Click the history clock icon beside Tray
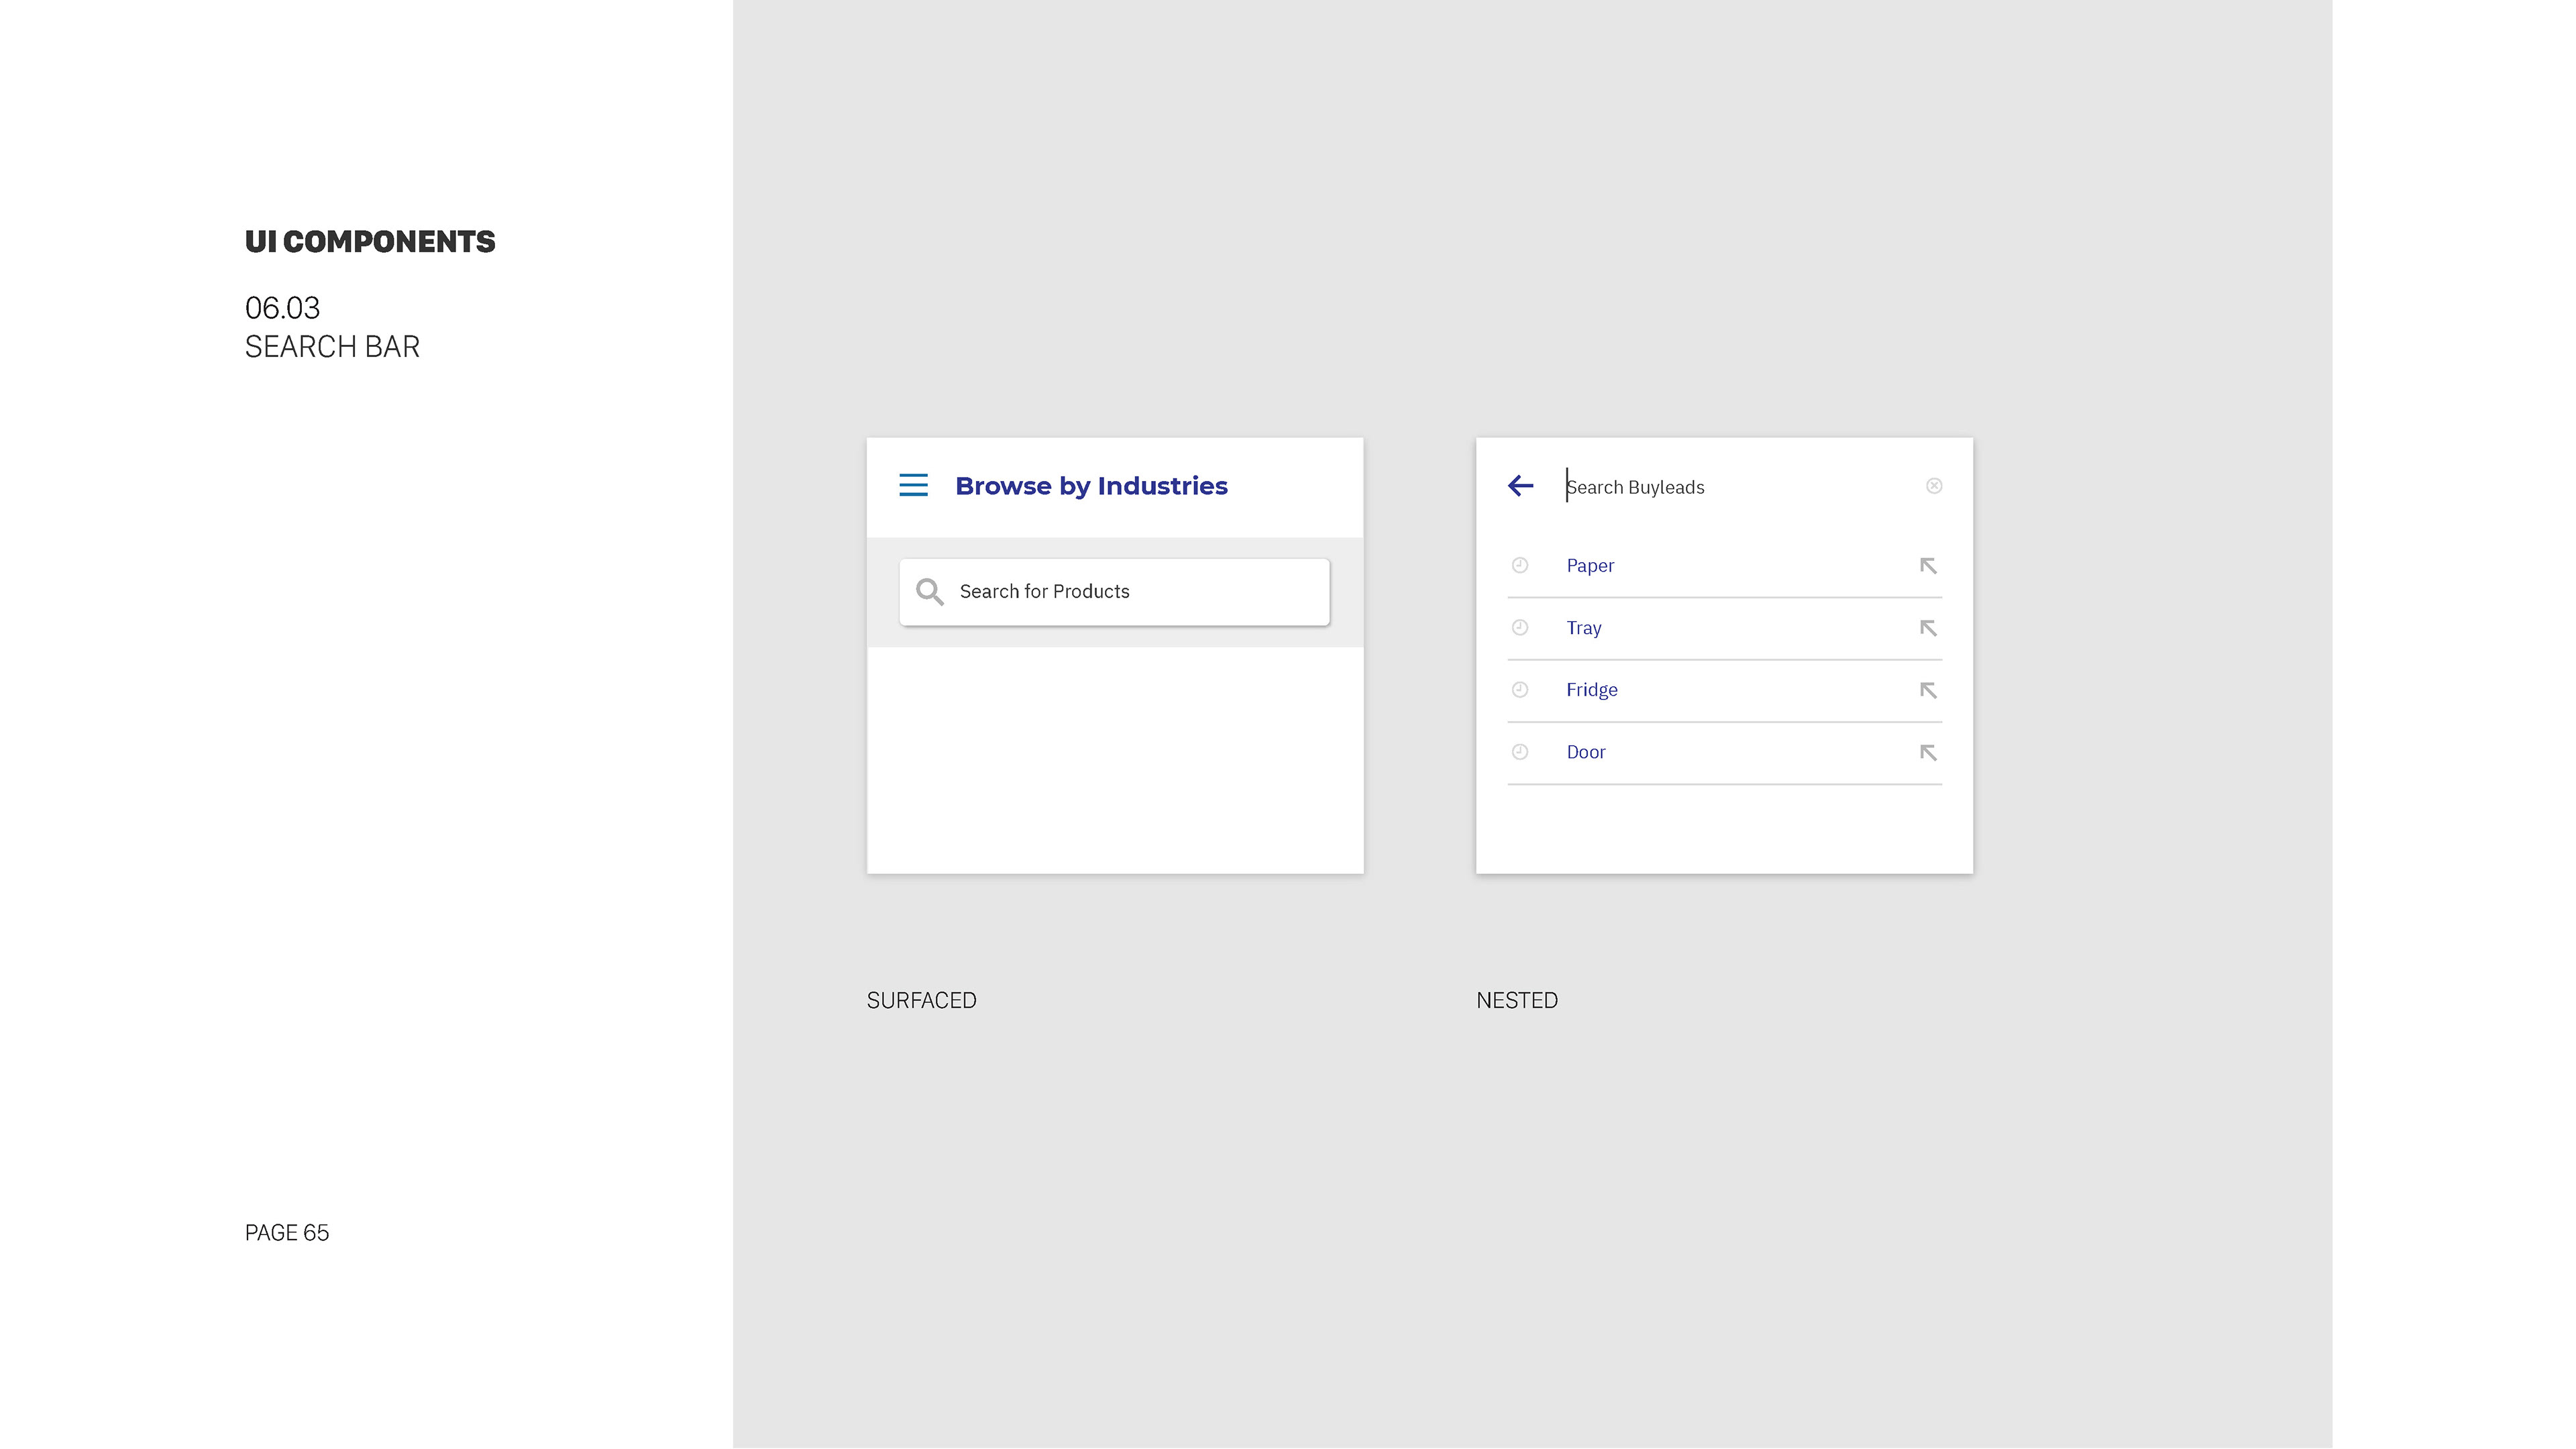2576x1449 pixels. (1519, 627)
